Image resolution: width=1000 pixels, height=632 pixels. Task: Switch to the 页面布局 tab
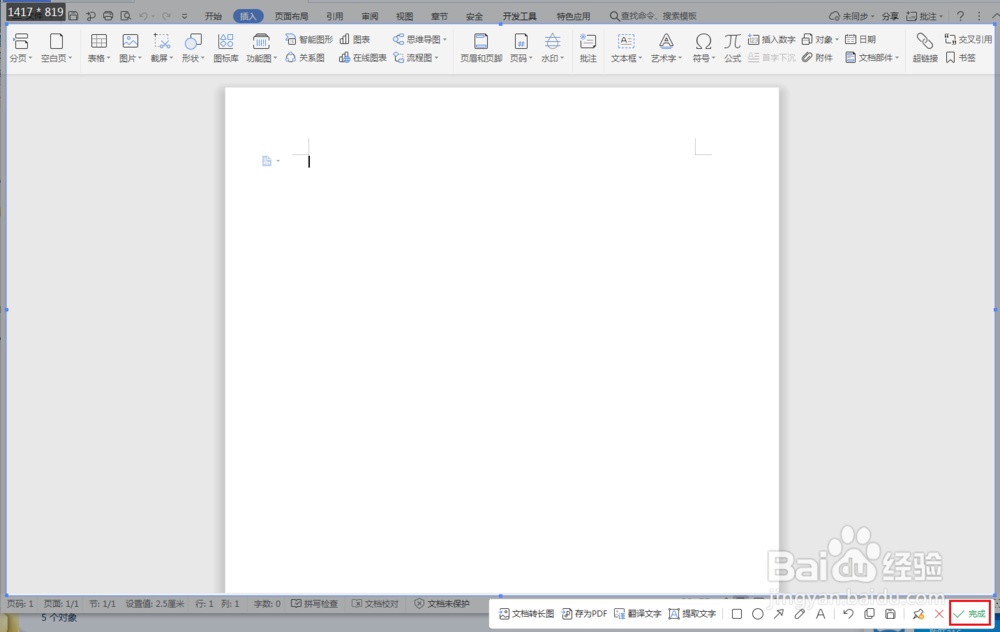291,16
